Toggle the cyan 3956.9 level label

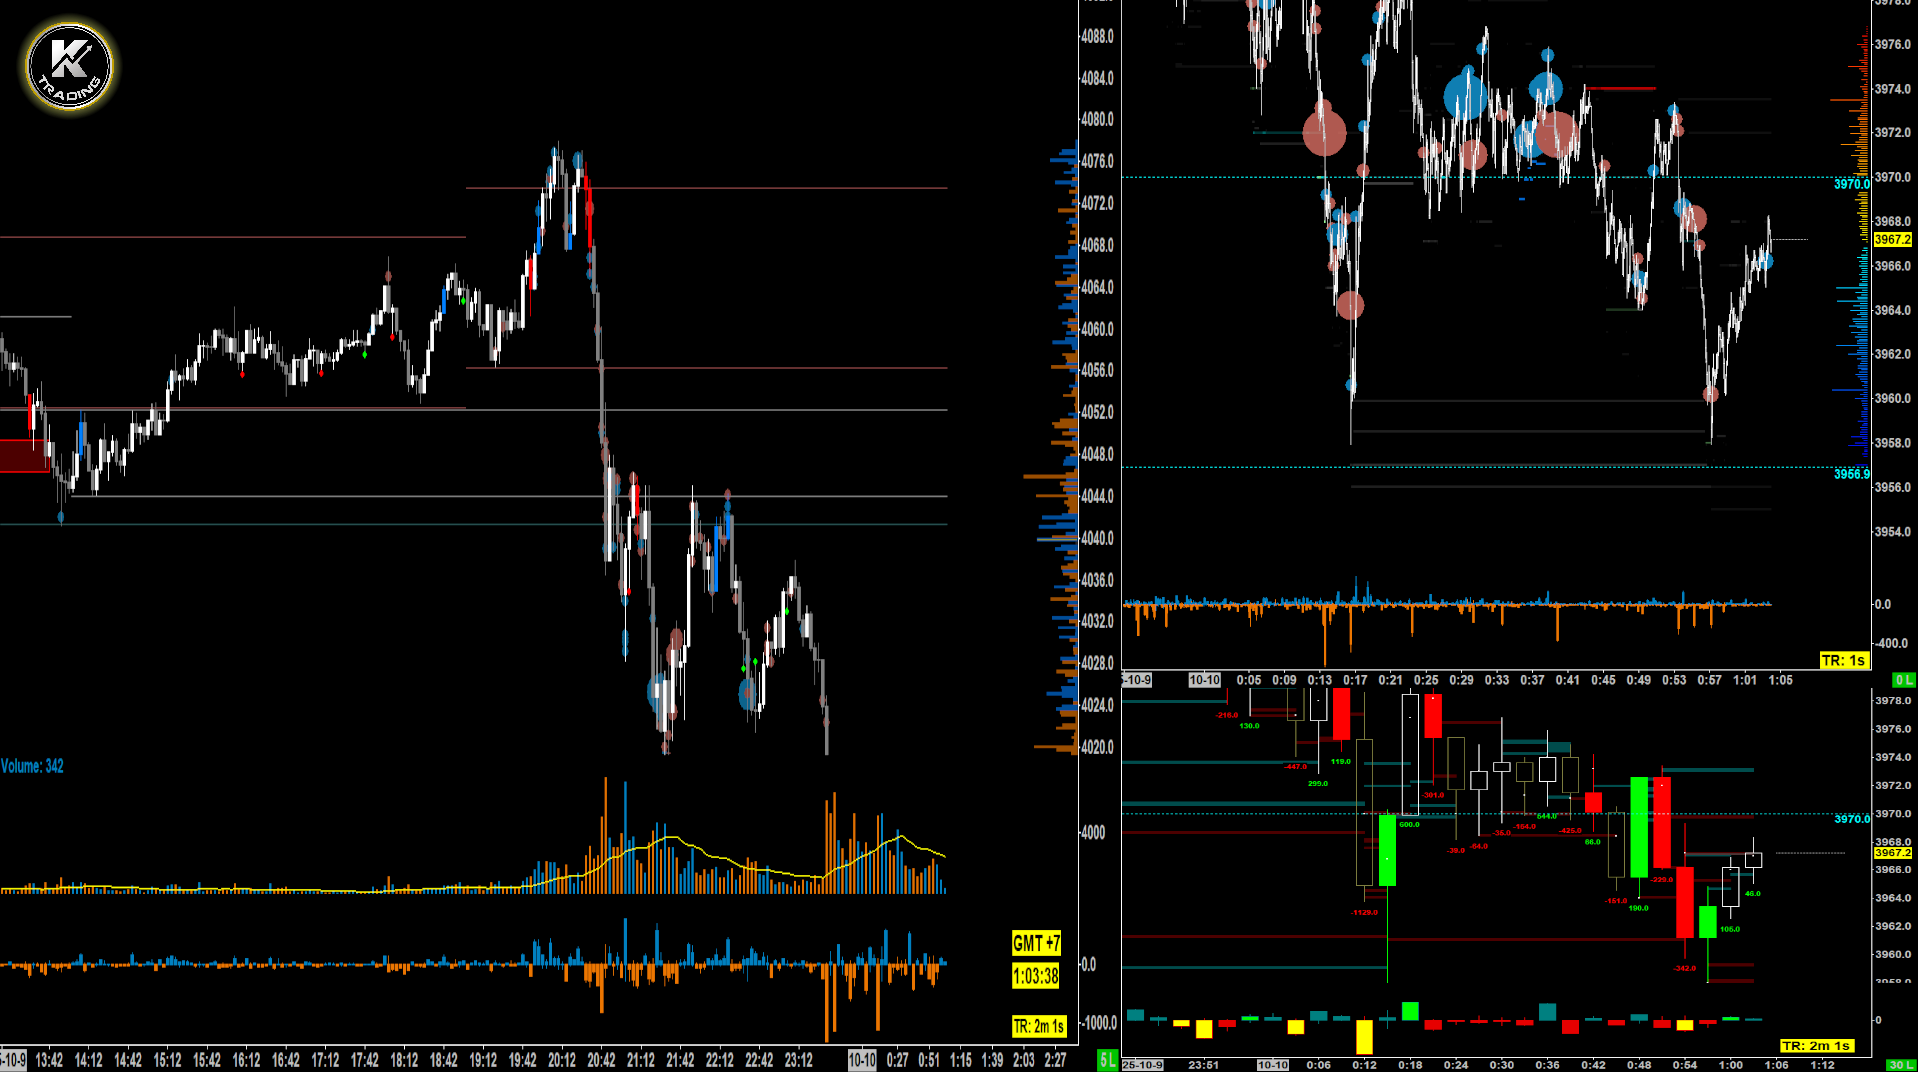pos(1851,475)
